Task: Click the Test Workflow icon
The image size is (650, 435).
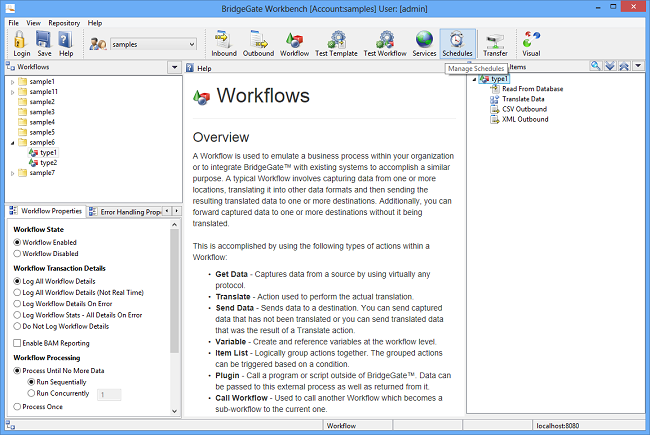Action: [385, 44]
